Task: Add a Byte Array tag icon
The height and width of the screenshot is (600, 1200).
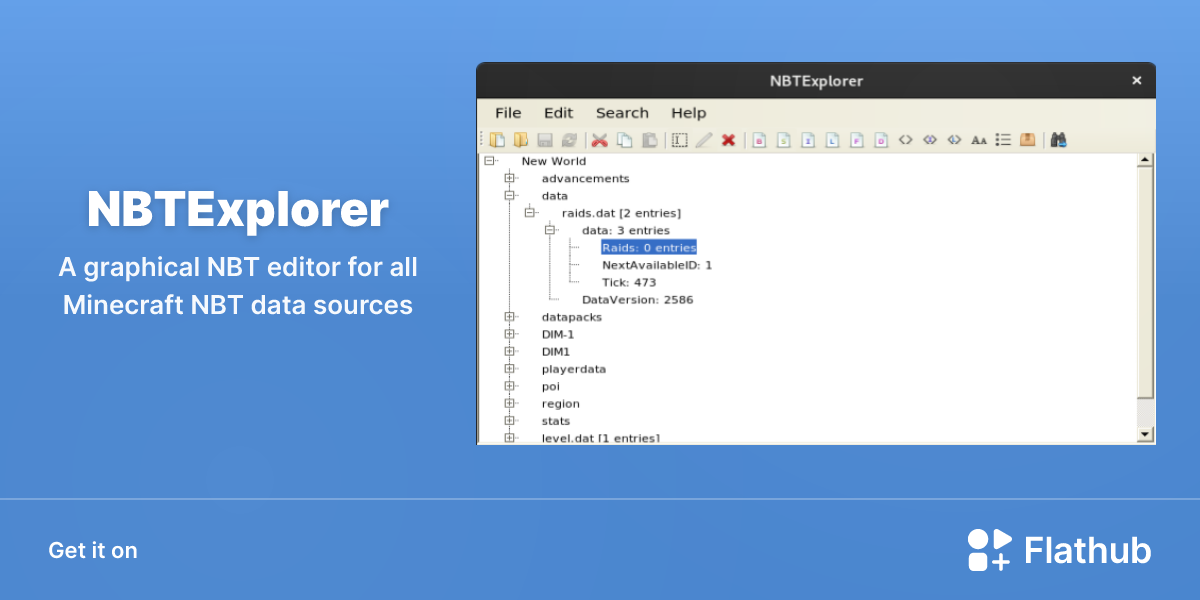Action: [905, 140]
